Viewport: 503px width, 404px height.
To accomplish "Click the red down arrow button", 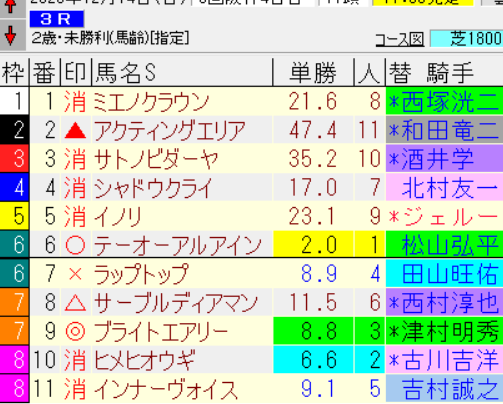I will pyautogui.click(x=13, y=35).
